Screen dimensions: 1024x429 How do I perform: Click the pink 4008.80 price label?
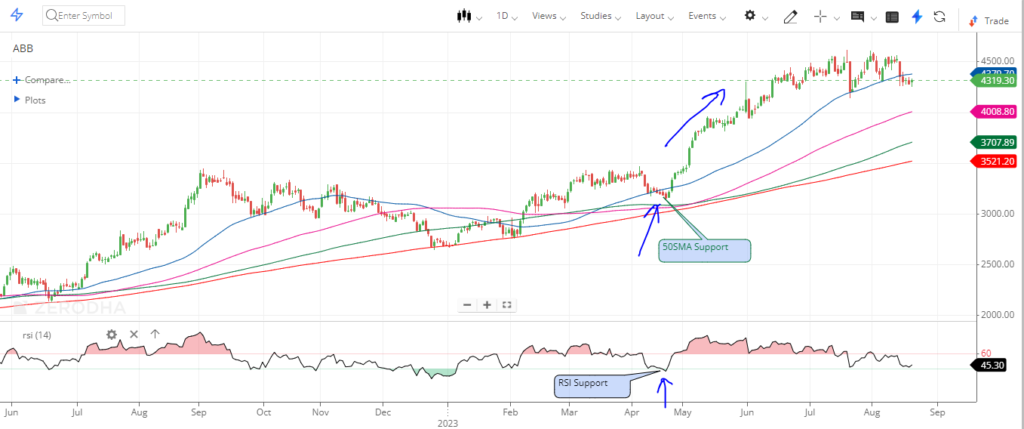993,112
